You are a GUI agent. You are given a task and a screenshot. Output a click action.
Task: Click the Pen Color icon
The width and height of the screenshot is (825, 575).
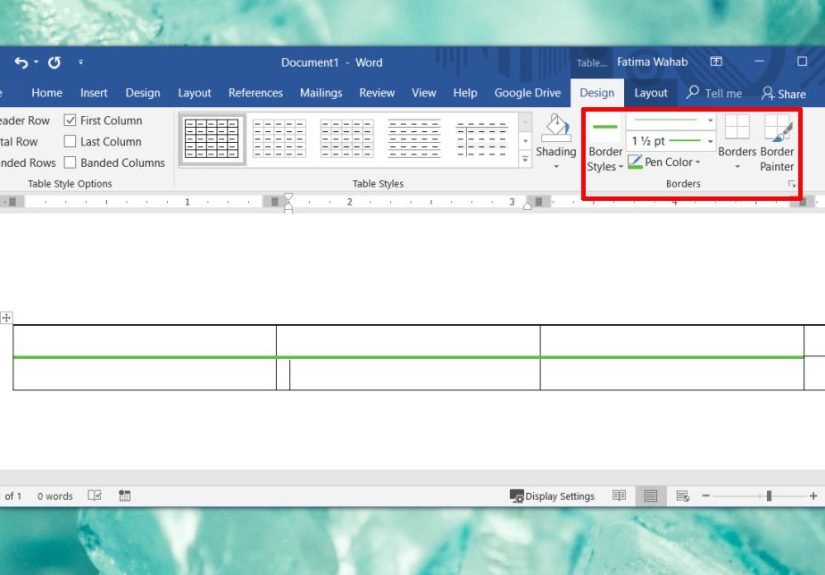coord(635,162)
